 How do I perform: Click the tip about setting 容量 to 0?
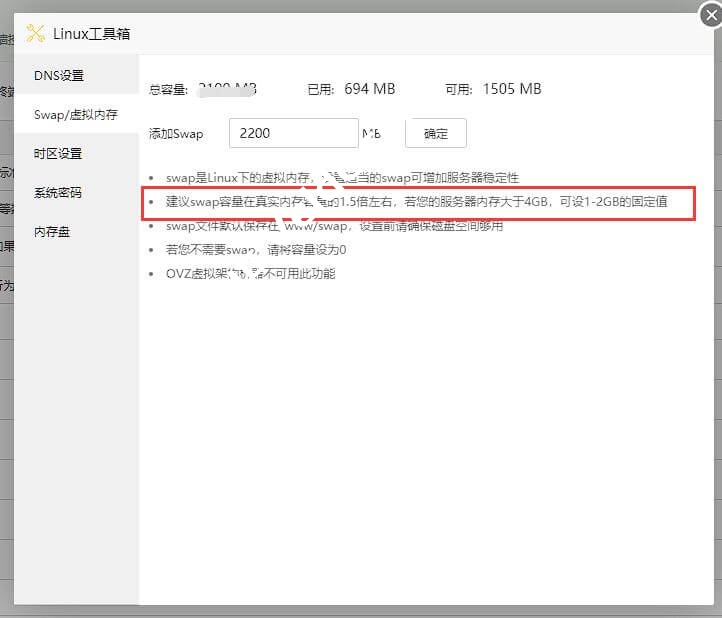(256, 249)
